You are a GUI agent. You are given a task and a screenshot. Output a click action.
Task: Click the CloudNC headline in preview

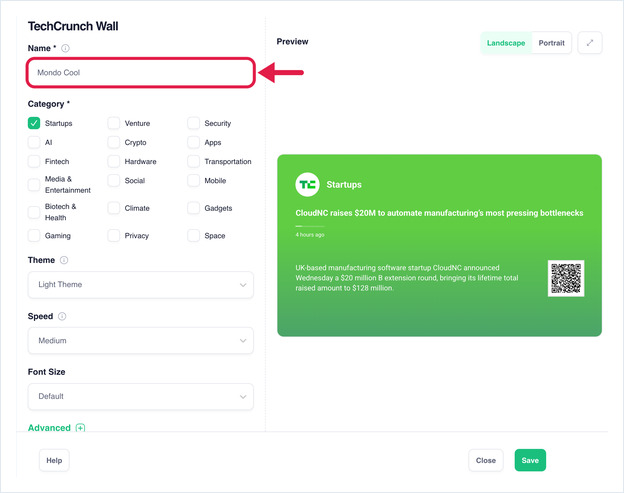coord(439,213)
